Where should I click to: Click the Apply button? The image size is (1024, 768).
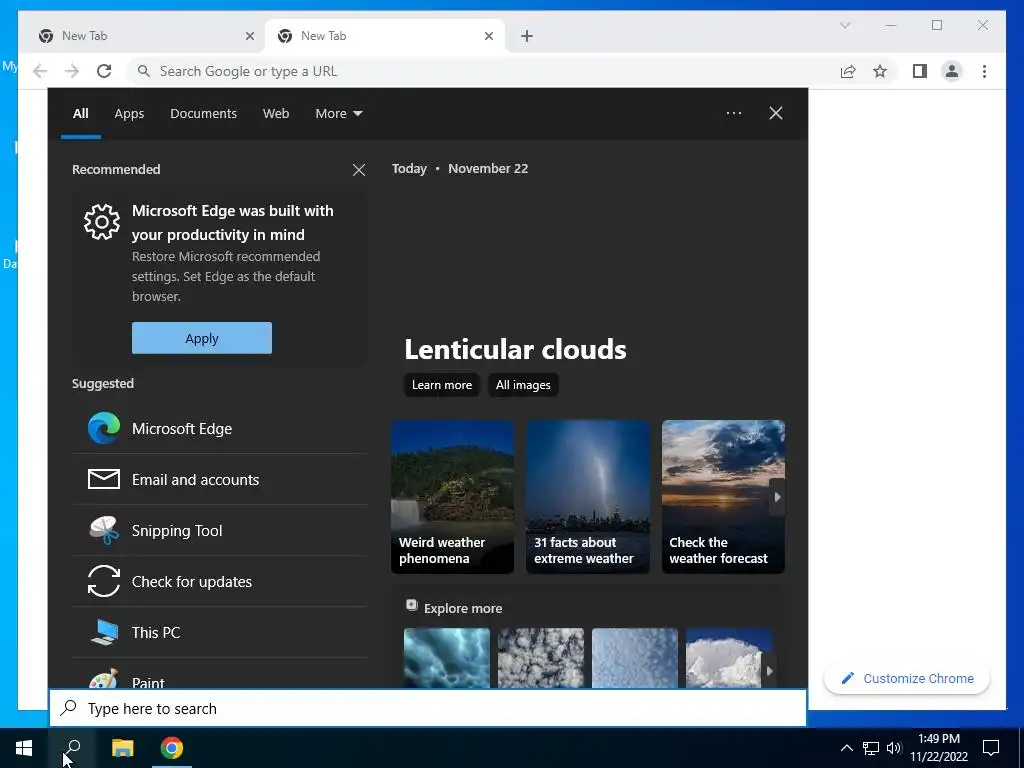[x=202, y=338]
